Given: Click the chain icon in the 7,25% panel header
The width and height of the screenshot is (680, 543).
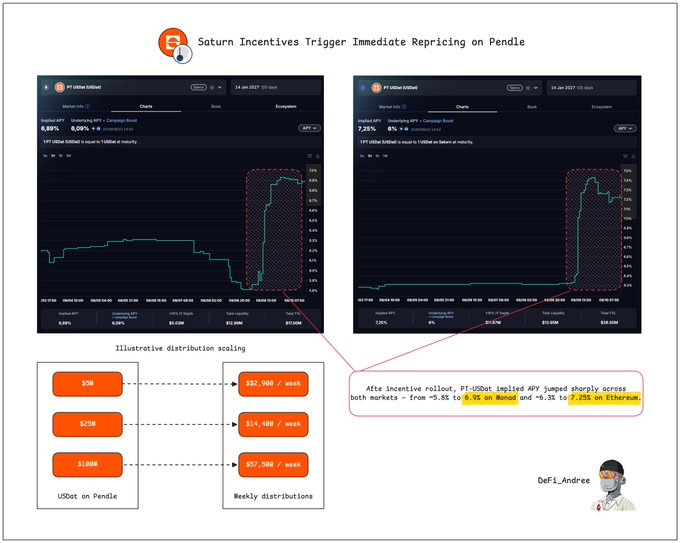Looking at the screenshot, I should point(363,88).
